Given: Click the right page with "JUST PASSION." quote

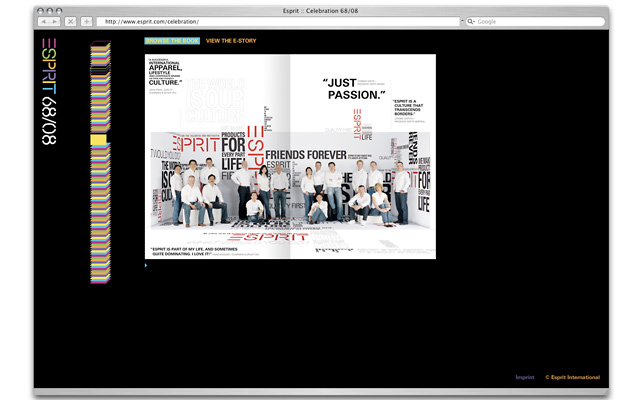Looking at the screenshot, I should 363,156.
